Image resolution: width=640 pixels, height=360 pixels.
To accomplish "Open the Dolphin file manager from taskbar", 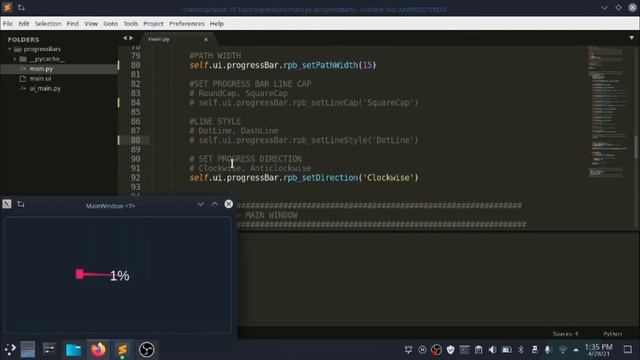I will (74, 350).
